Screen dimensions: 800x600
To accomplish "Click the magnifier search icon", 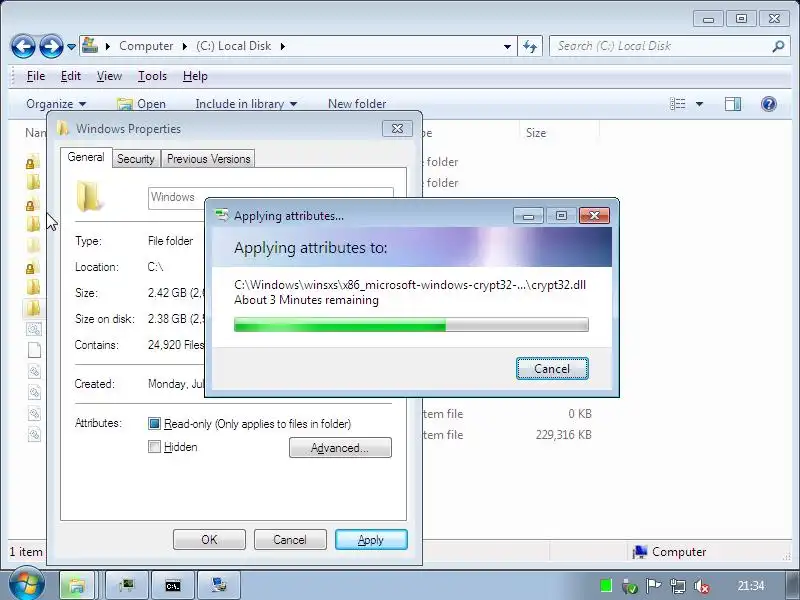I will [778, 46].
